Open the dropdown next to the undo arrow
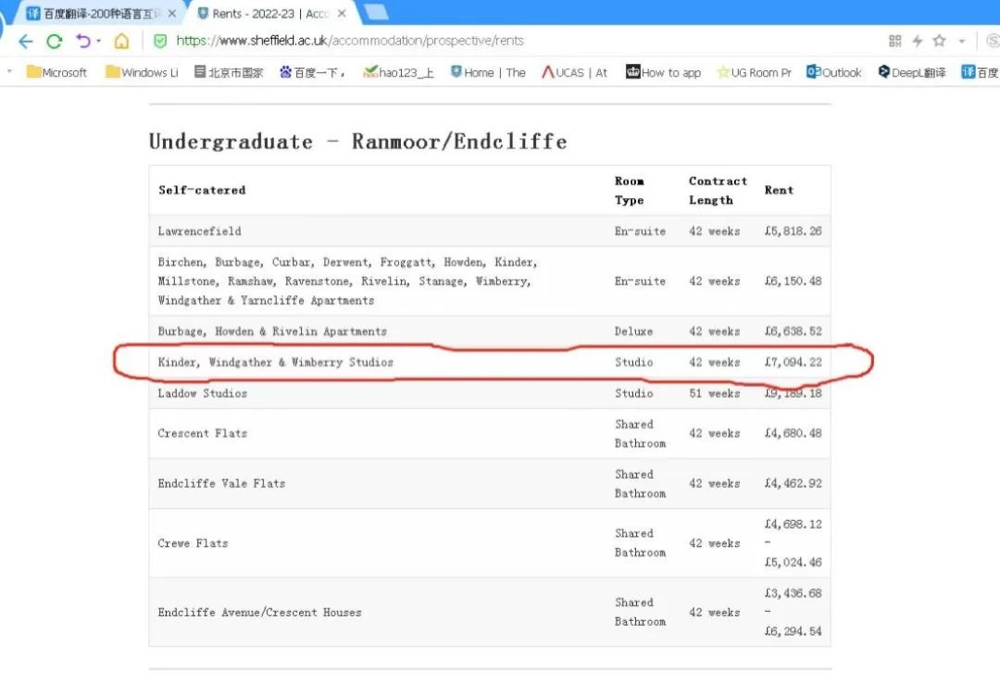 99,41
